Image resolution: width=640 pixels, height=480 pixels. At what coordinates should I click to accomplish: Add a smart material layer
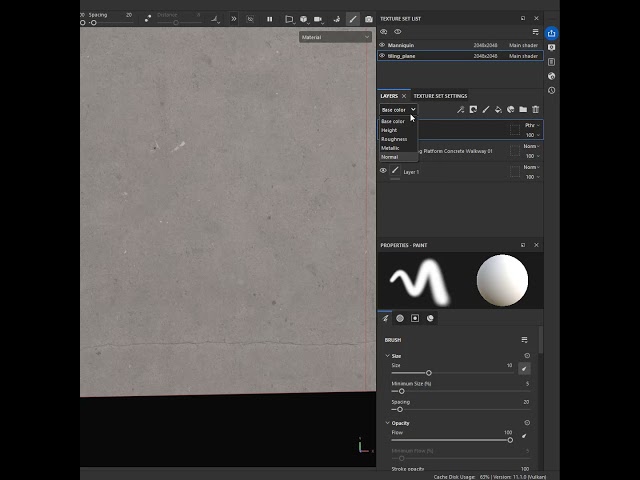[511, 109]
